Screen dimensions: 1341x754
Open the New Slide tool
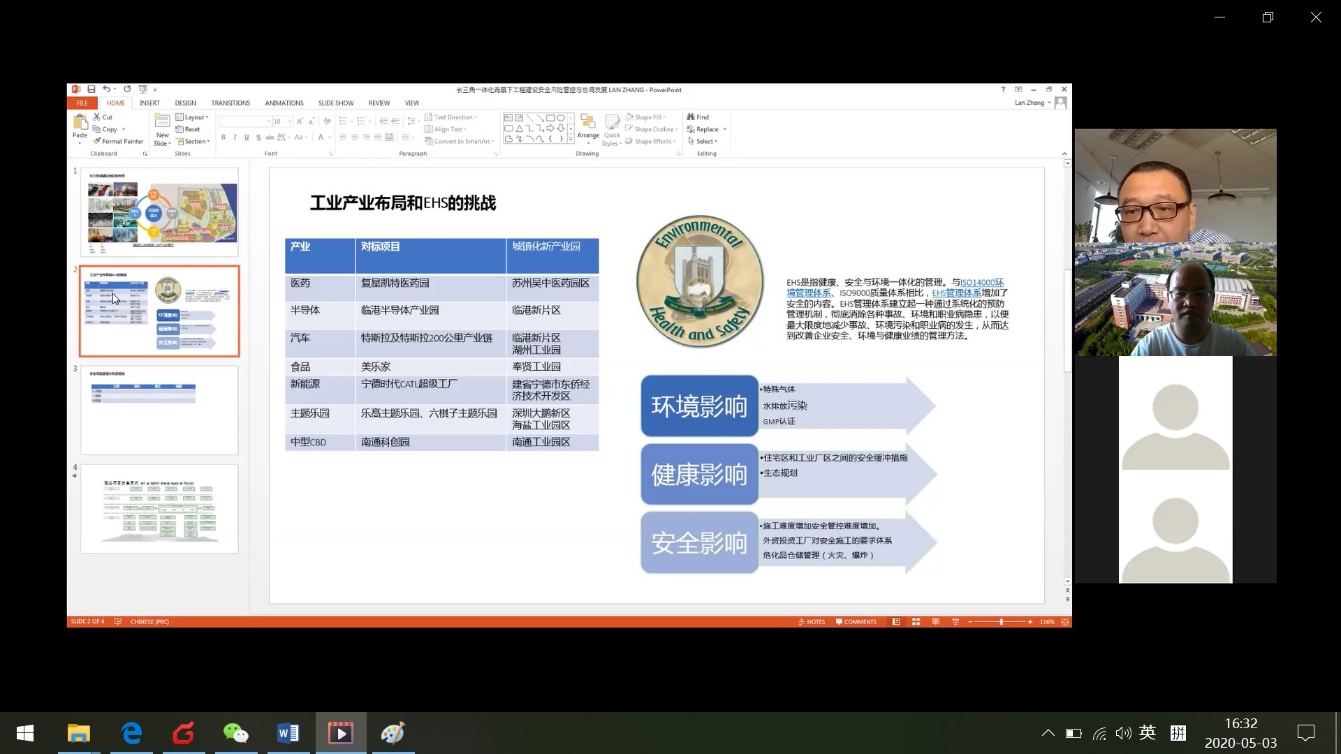point(163,129)
